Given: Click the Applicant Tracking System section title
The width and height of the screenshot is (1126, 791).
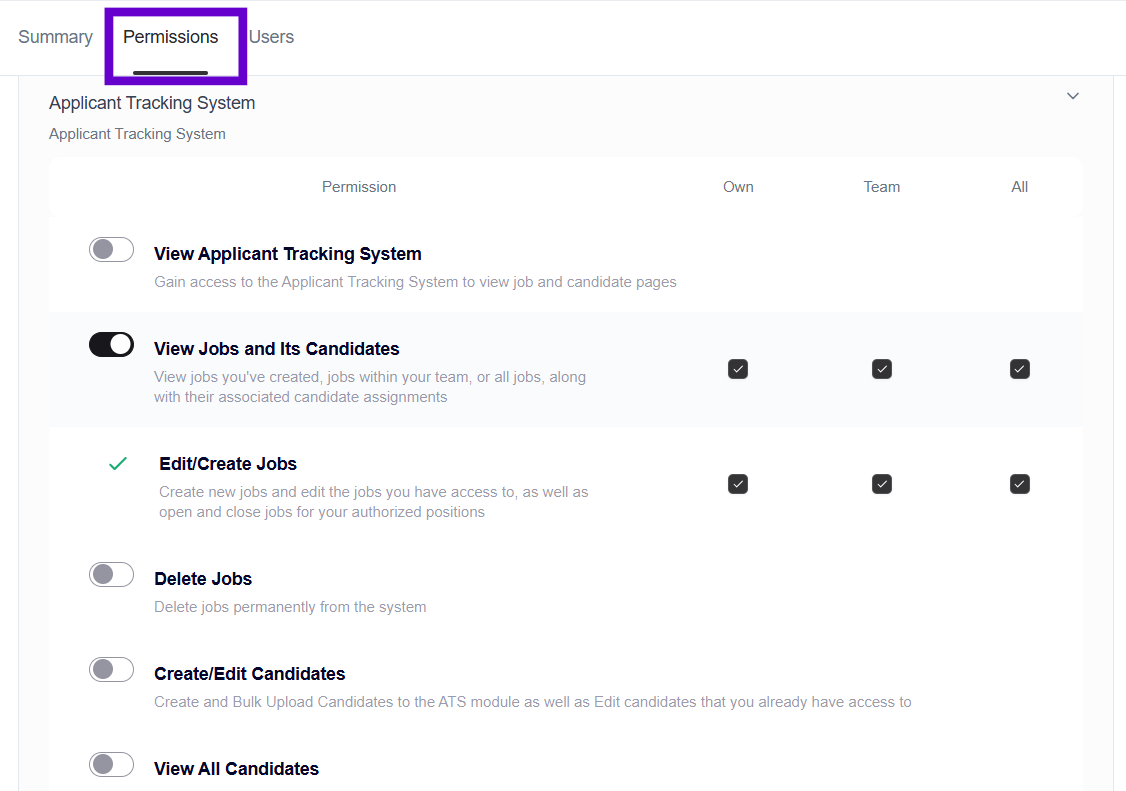Looking at the screenshot, I should [152, 103].
